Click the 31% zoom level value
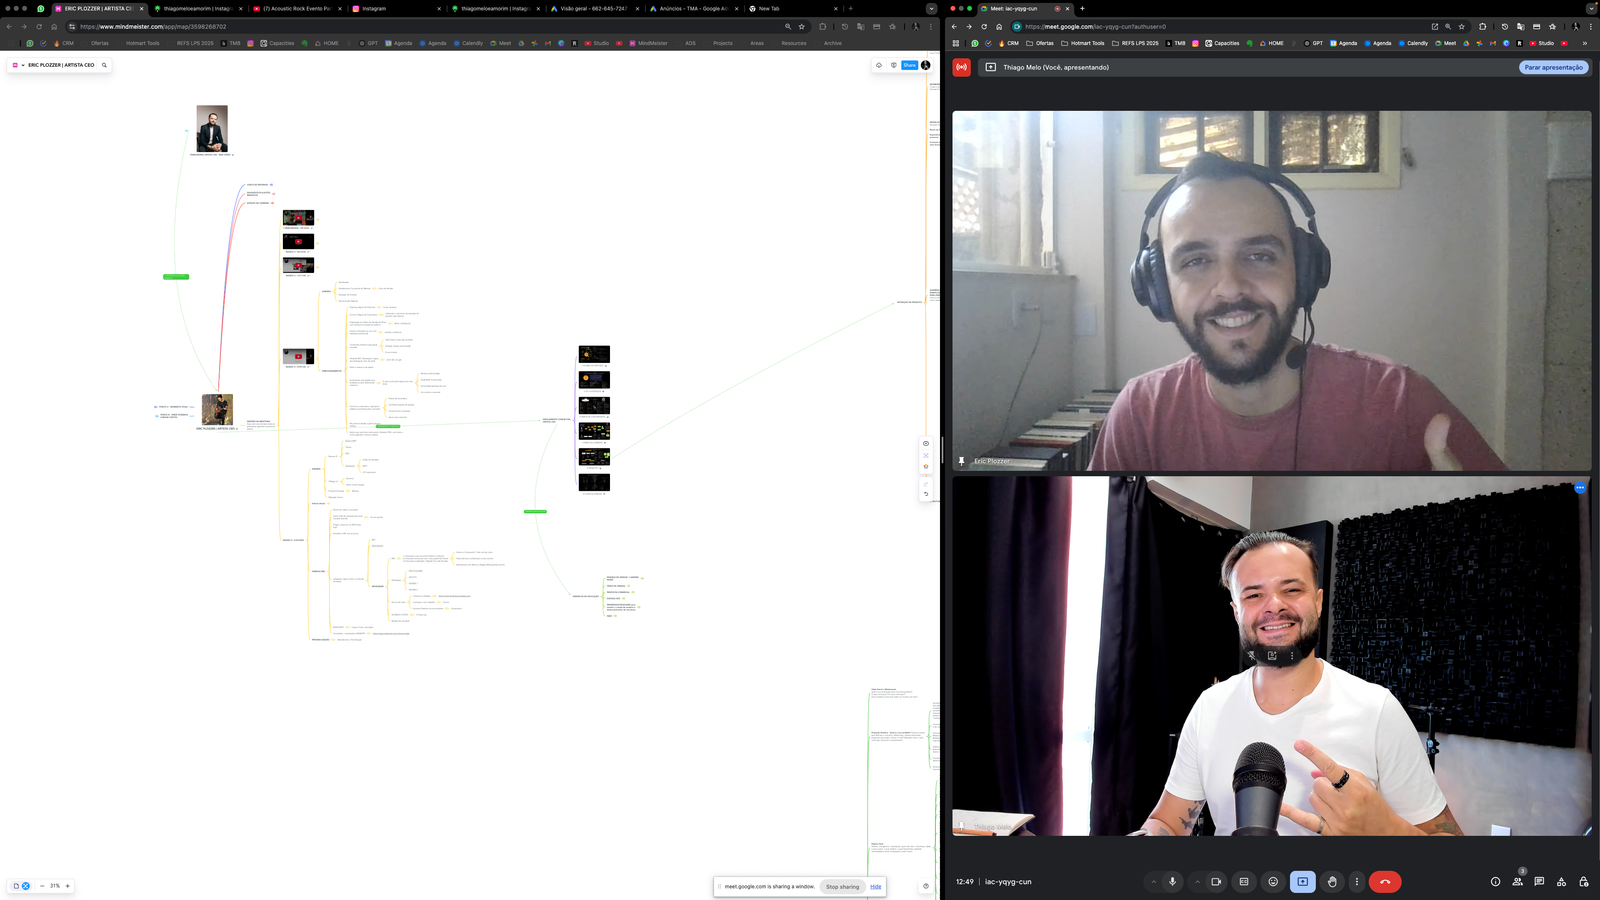This screenshot has height=900, width=1600. click(55, 886)
